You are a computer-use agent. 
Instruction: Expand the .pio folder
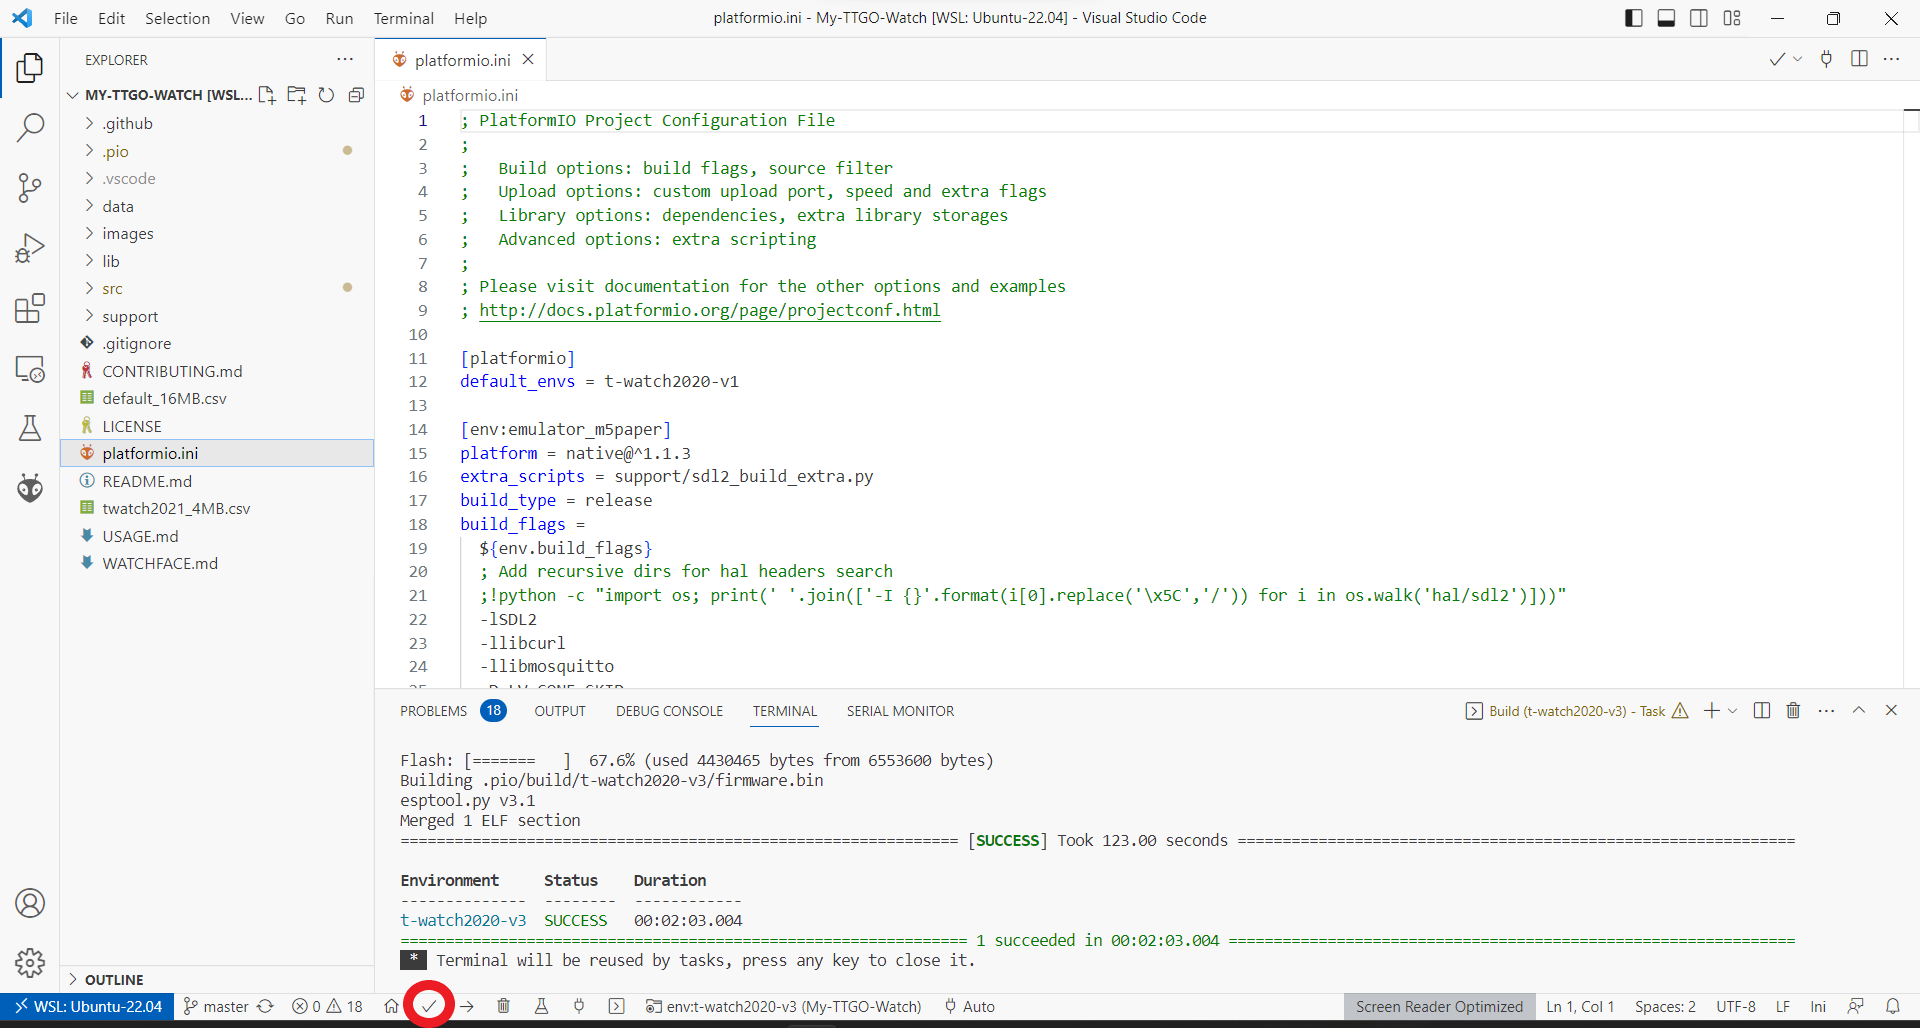pyautogui.click(x=216, y=151)
